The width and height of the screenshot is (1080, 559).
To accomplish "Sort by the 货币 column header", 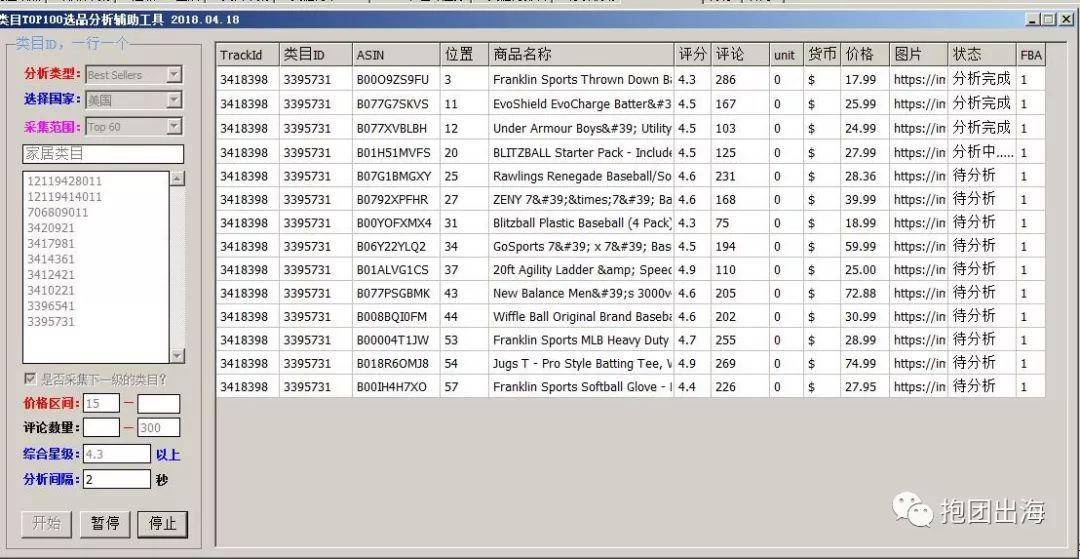I will click(x=822, y=55).
